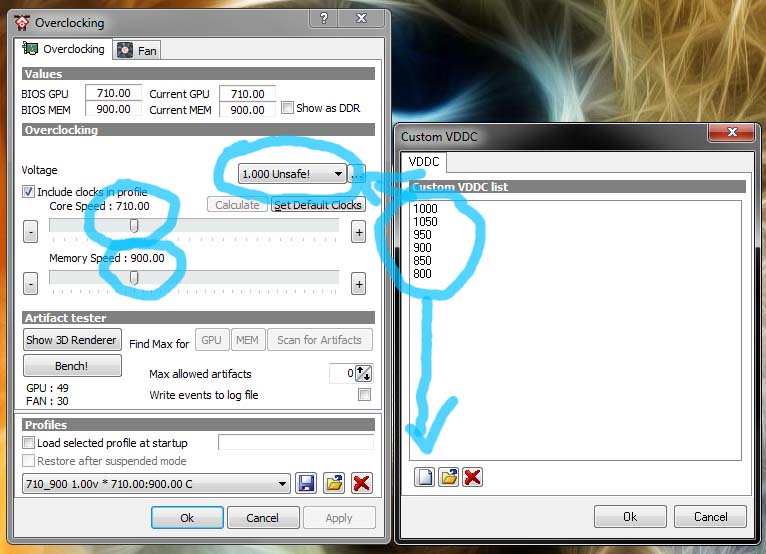Image resolution: width=766 pixels, height=554 pixels.
Task: Decrease Memory Speed with the minus button
Action: 30,283
